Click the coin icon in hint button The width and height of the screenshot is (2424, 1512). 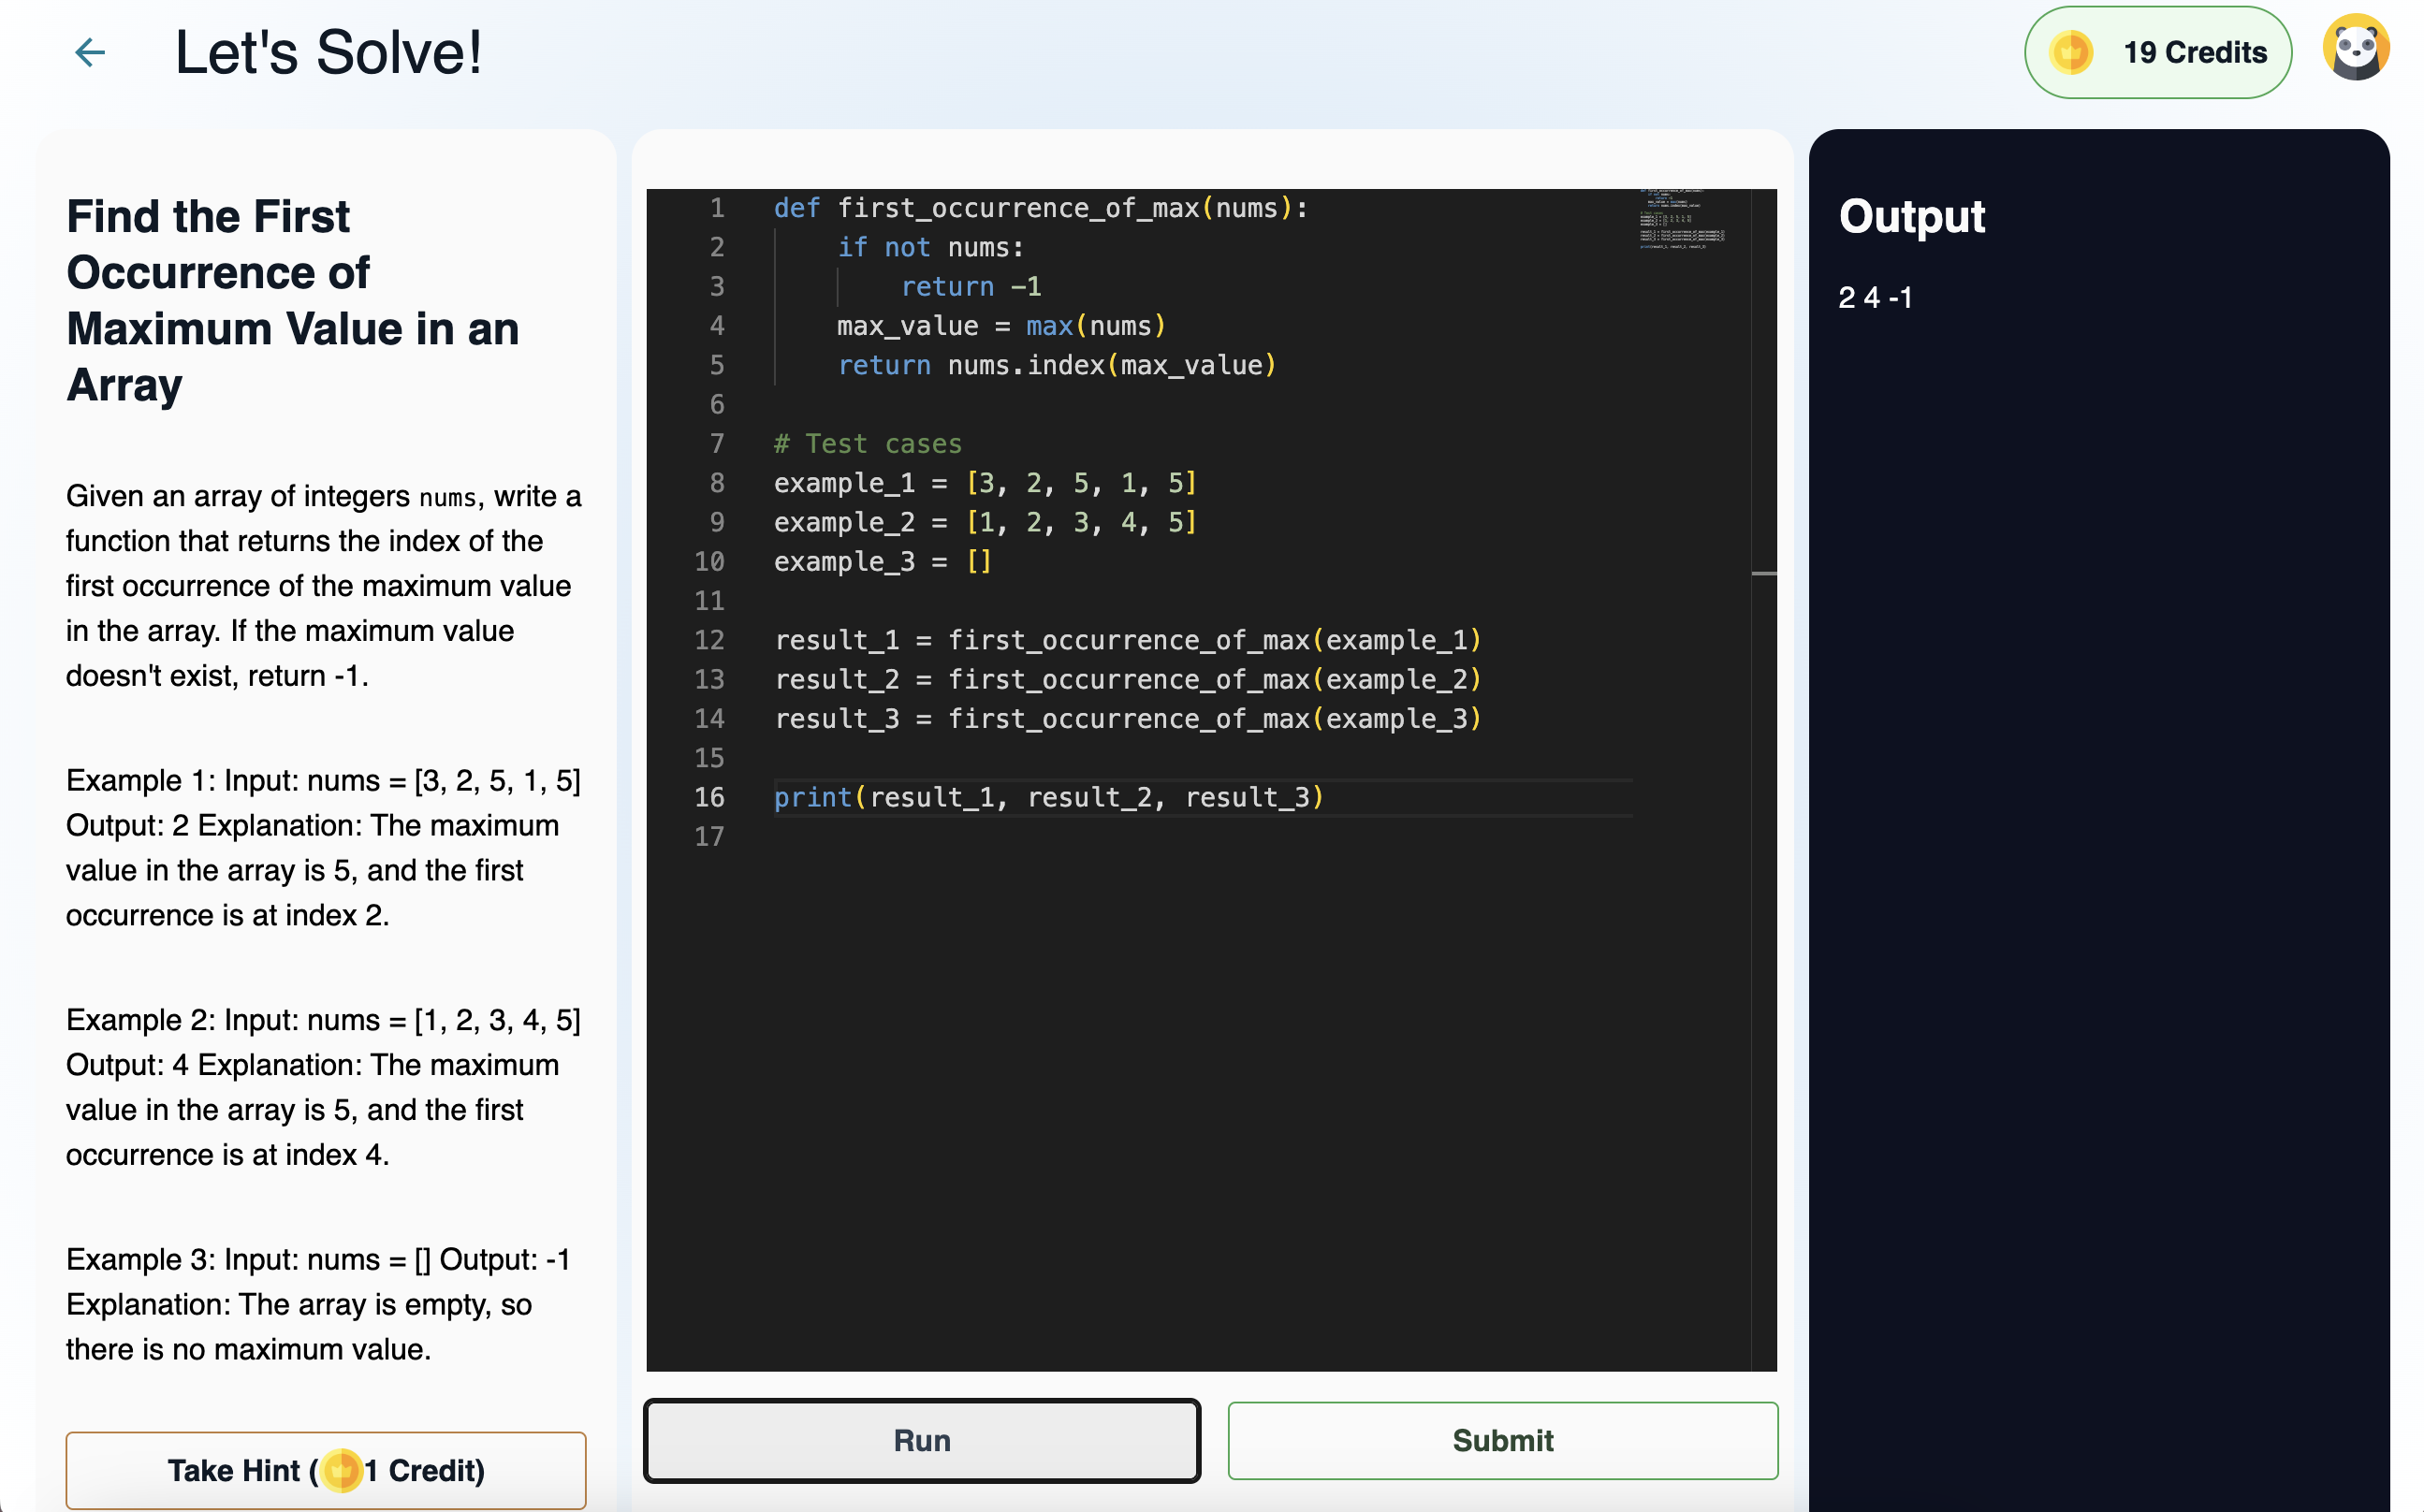pos(342,1470)
